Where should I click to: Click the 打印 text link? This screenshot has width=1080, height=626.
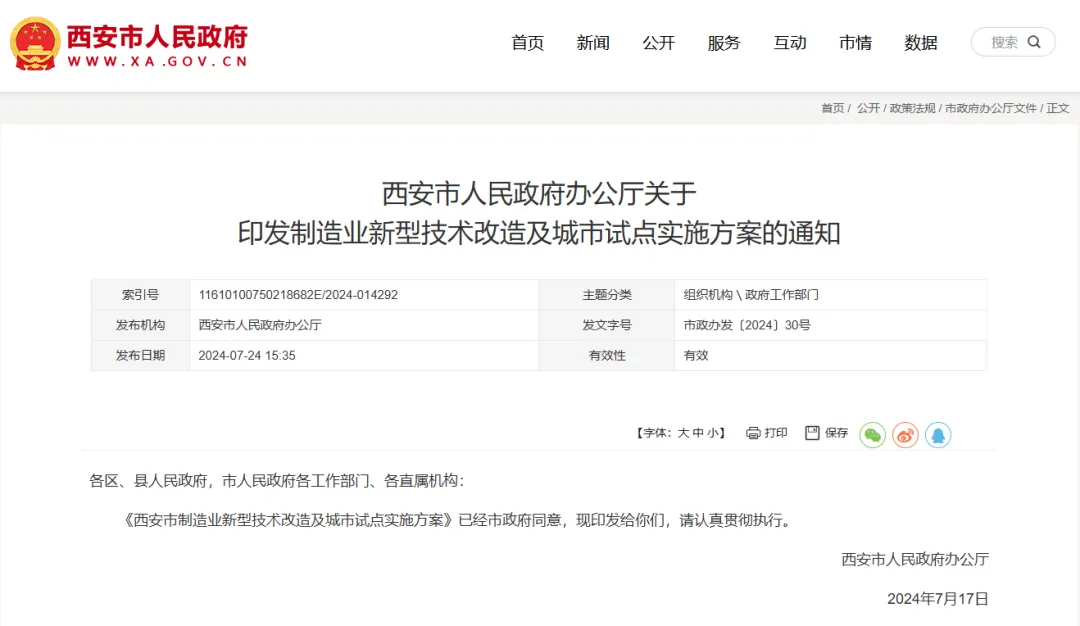coord(776,432)
